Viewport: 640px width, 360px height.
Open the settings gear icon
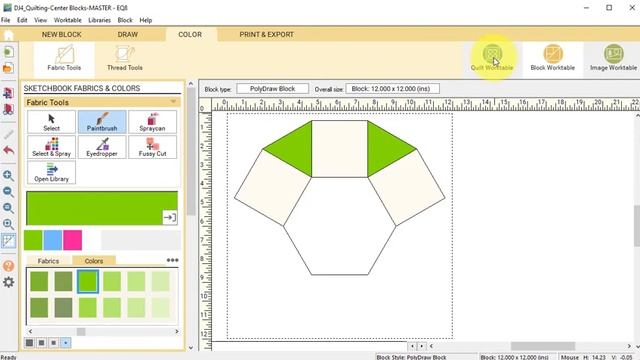pyautogui.click(x=9, y=282)
